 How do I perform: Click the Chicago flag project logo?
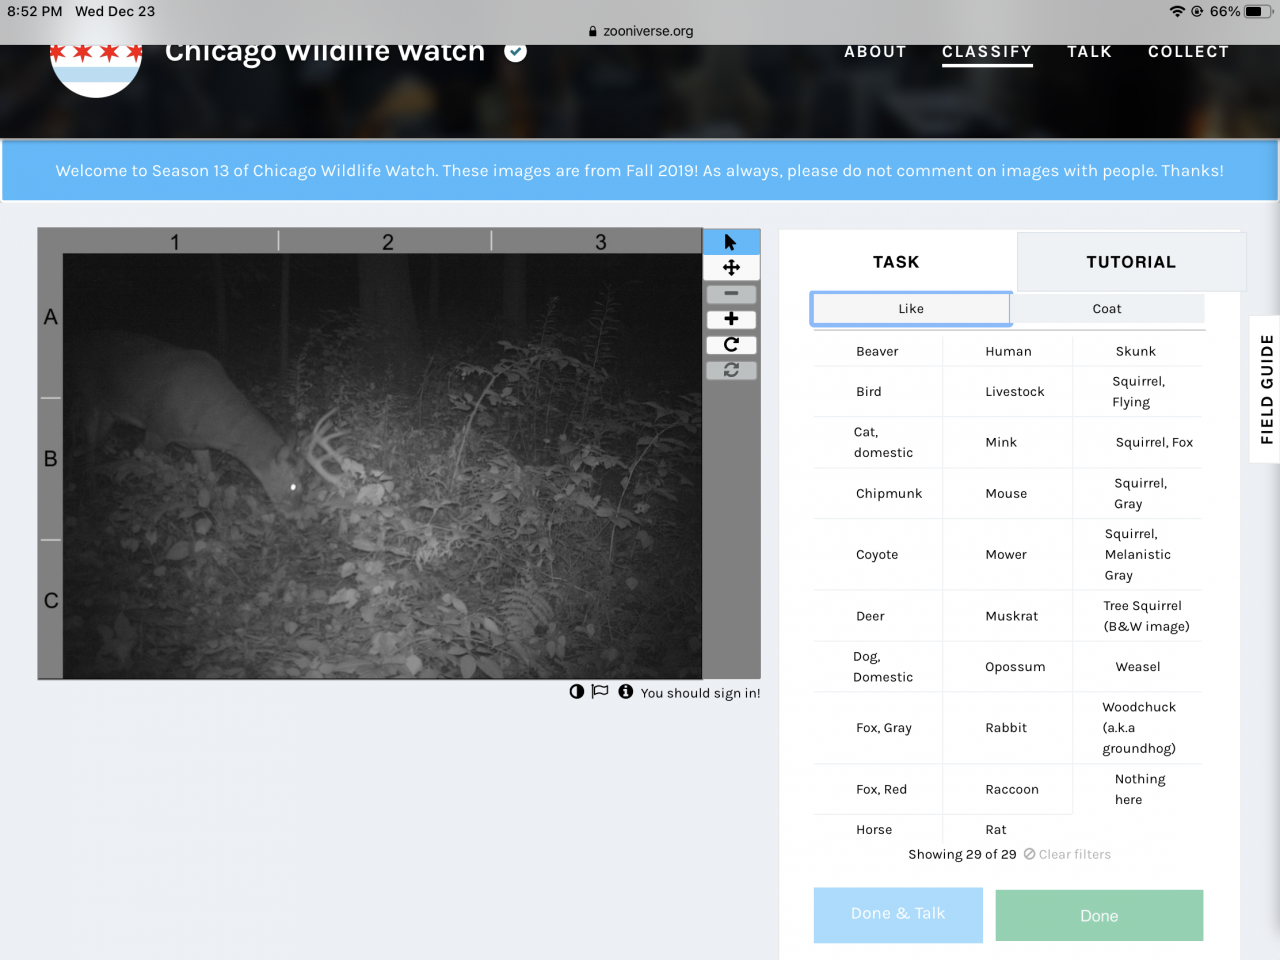[96, 70]
